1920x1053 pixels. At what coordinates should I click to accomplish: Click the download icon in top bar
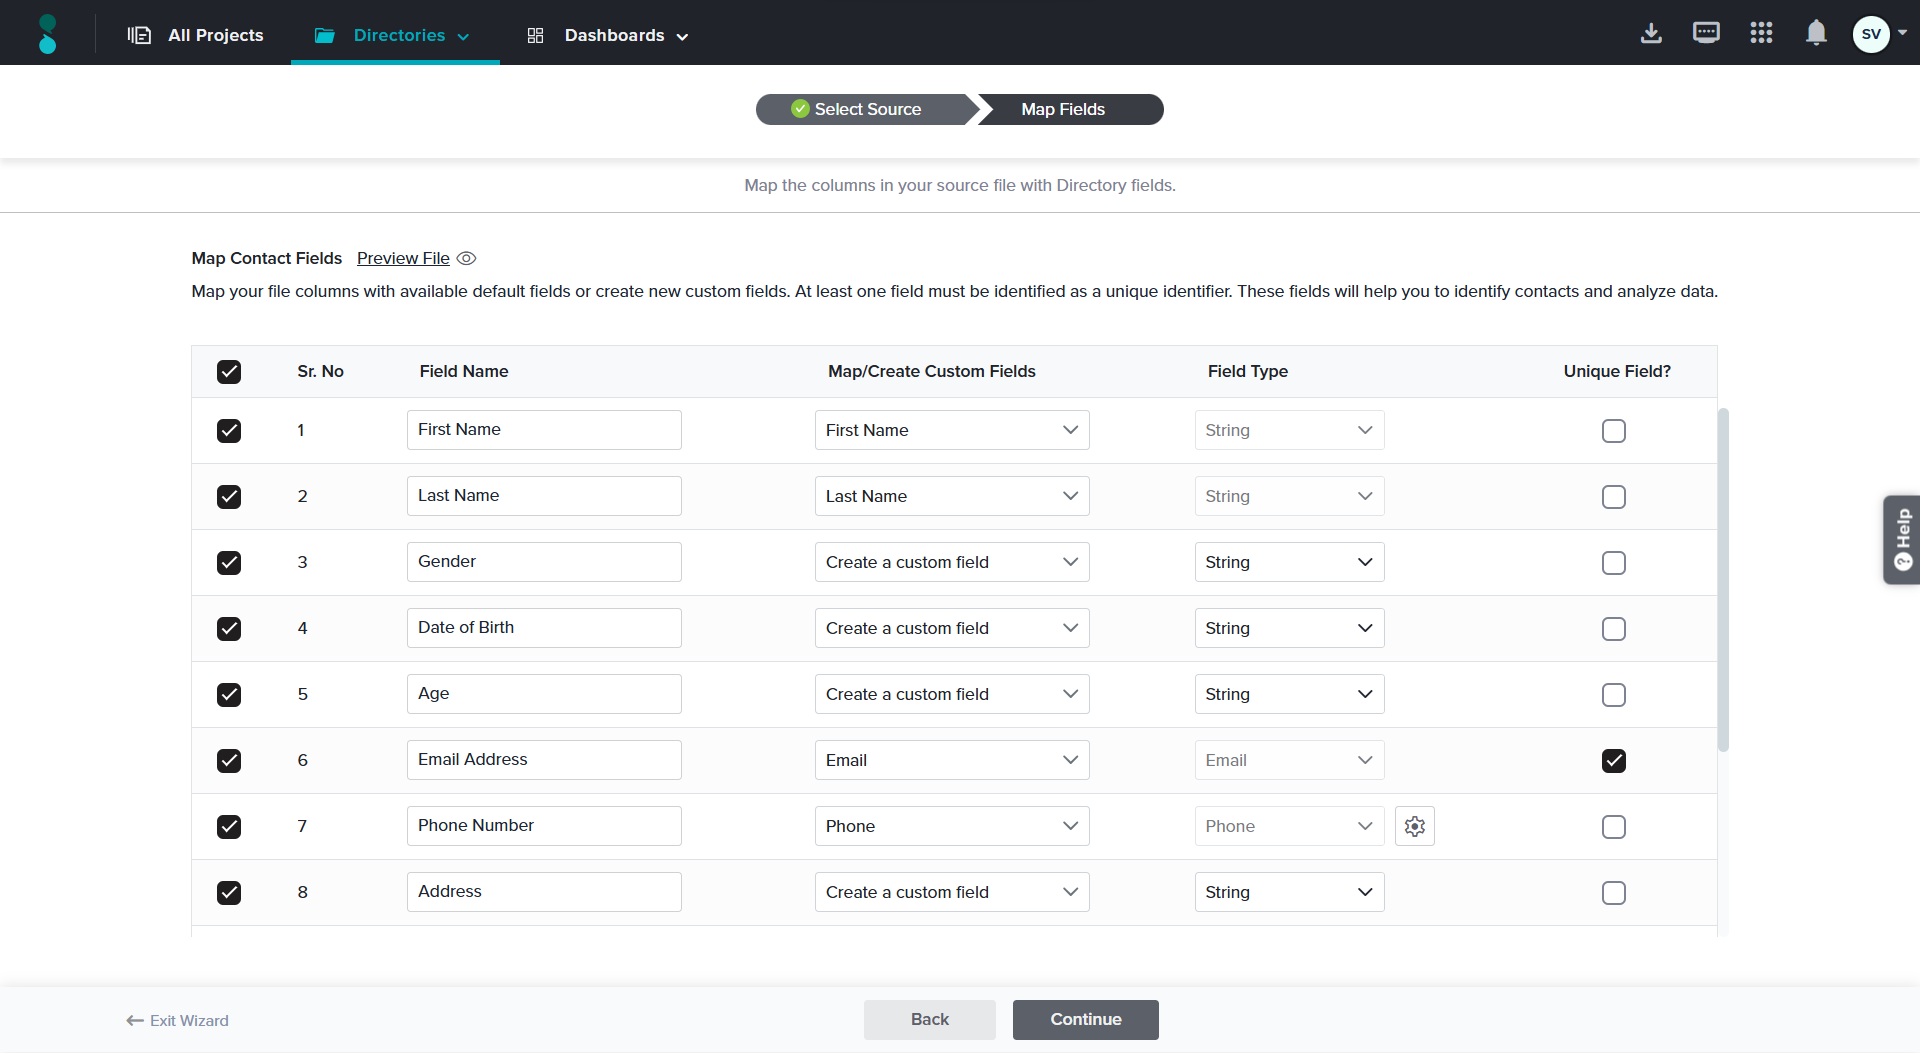[1651, 34]
